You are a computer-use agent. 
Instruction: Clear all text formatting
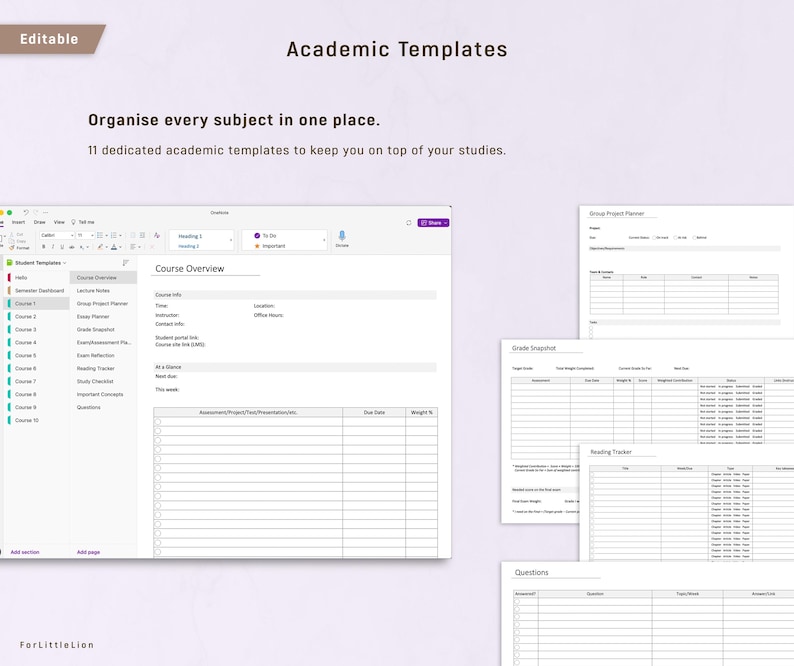(157, 236)
